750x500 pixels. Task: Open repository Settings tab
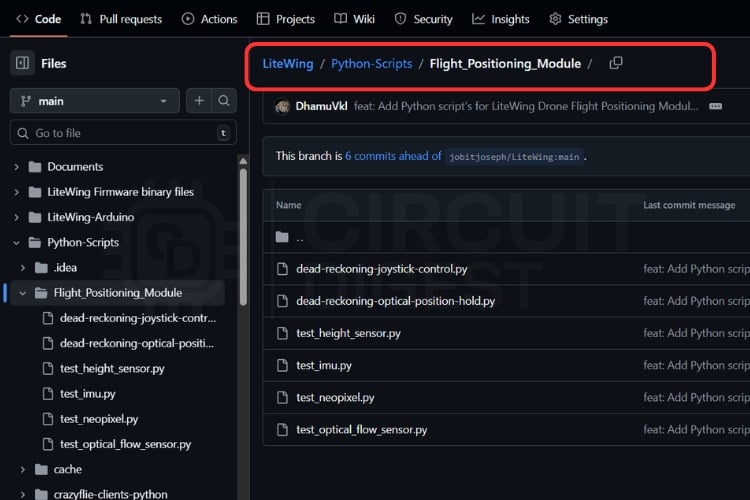pos(578,19)
